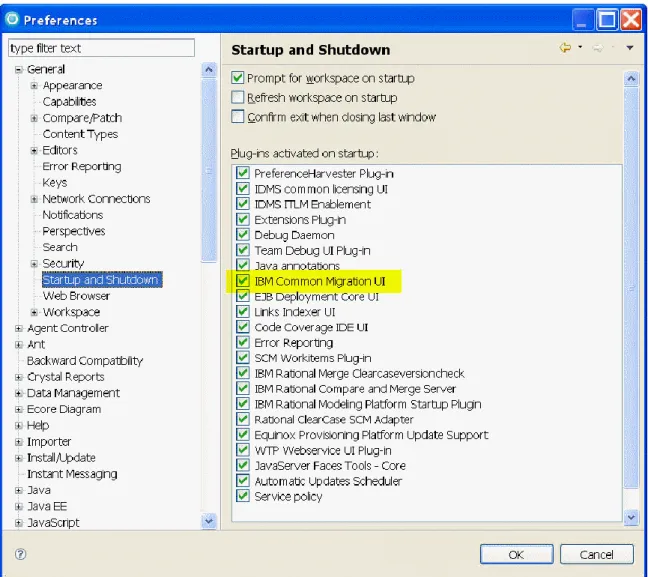Maximize the Preferences window

[607, 19]
